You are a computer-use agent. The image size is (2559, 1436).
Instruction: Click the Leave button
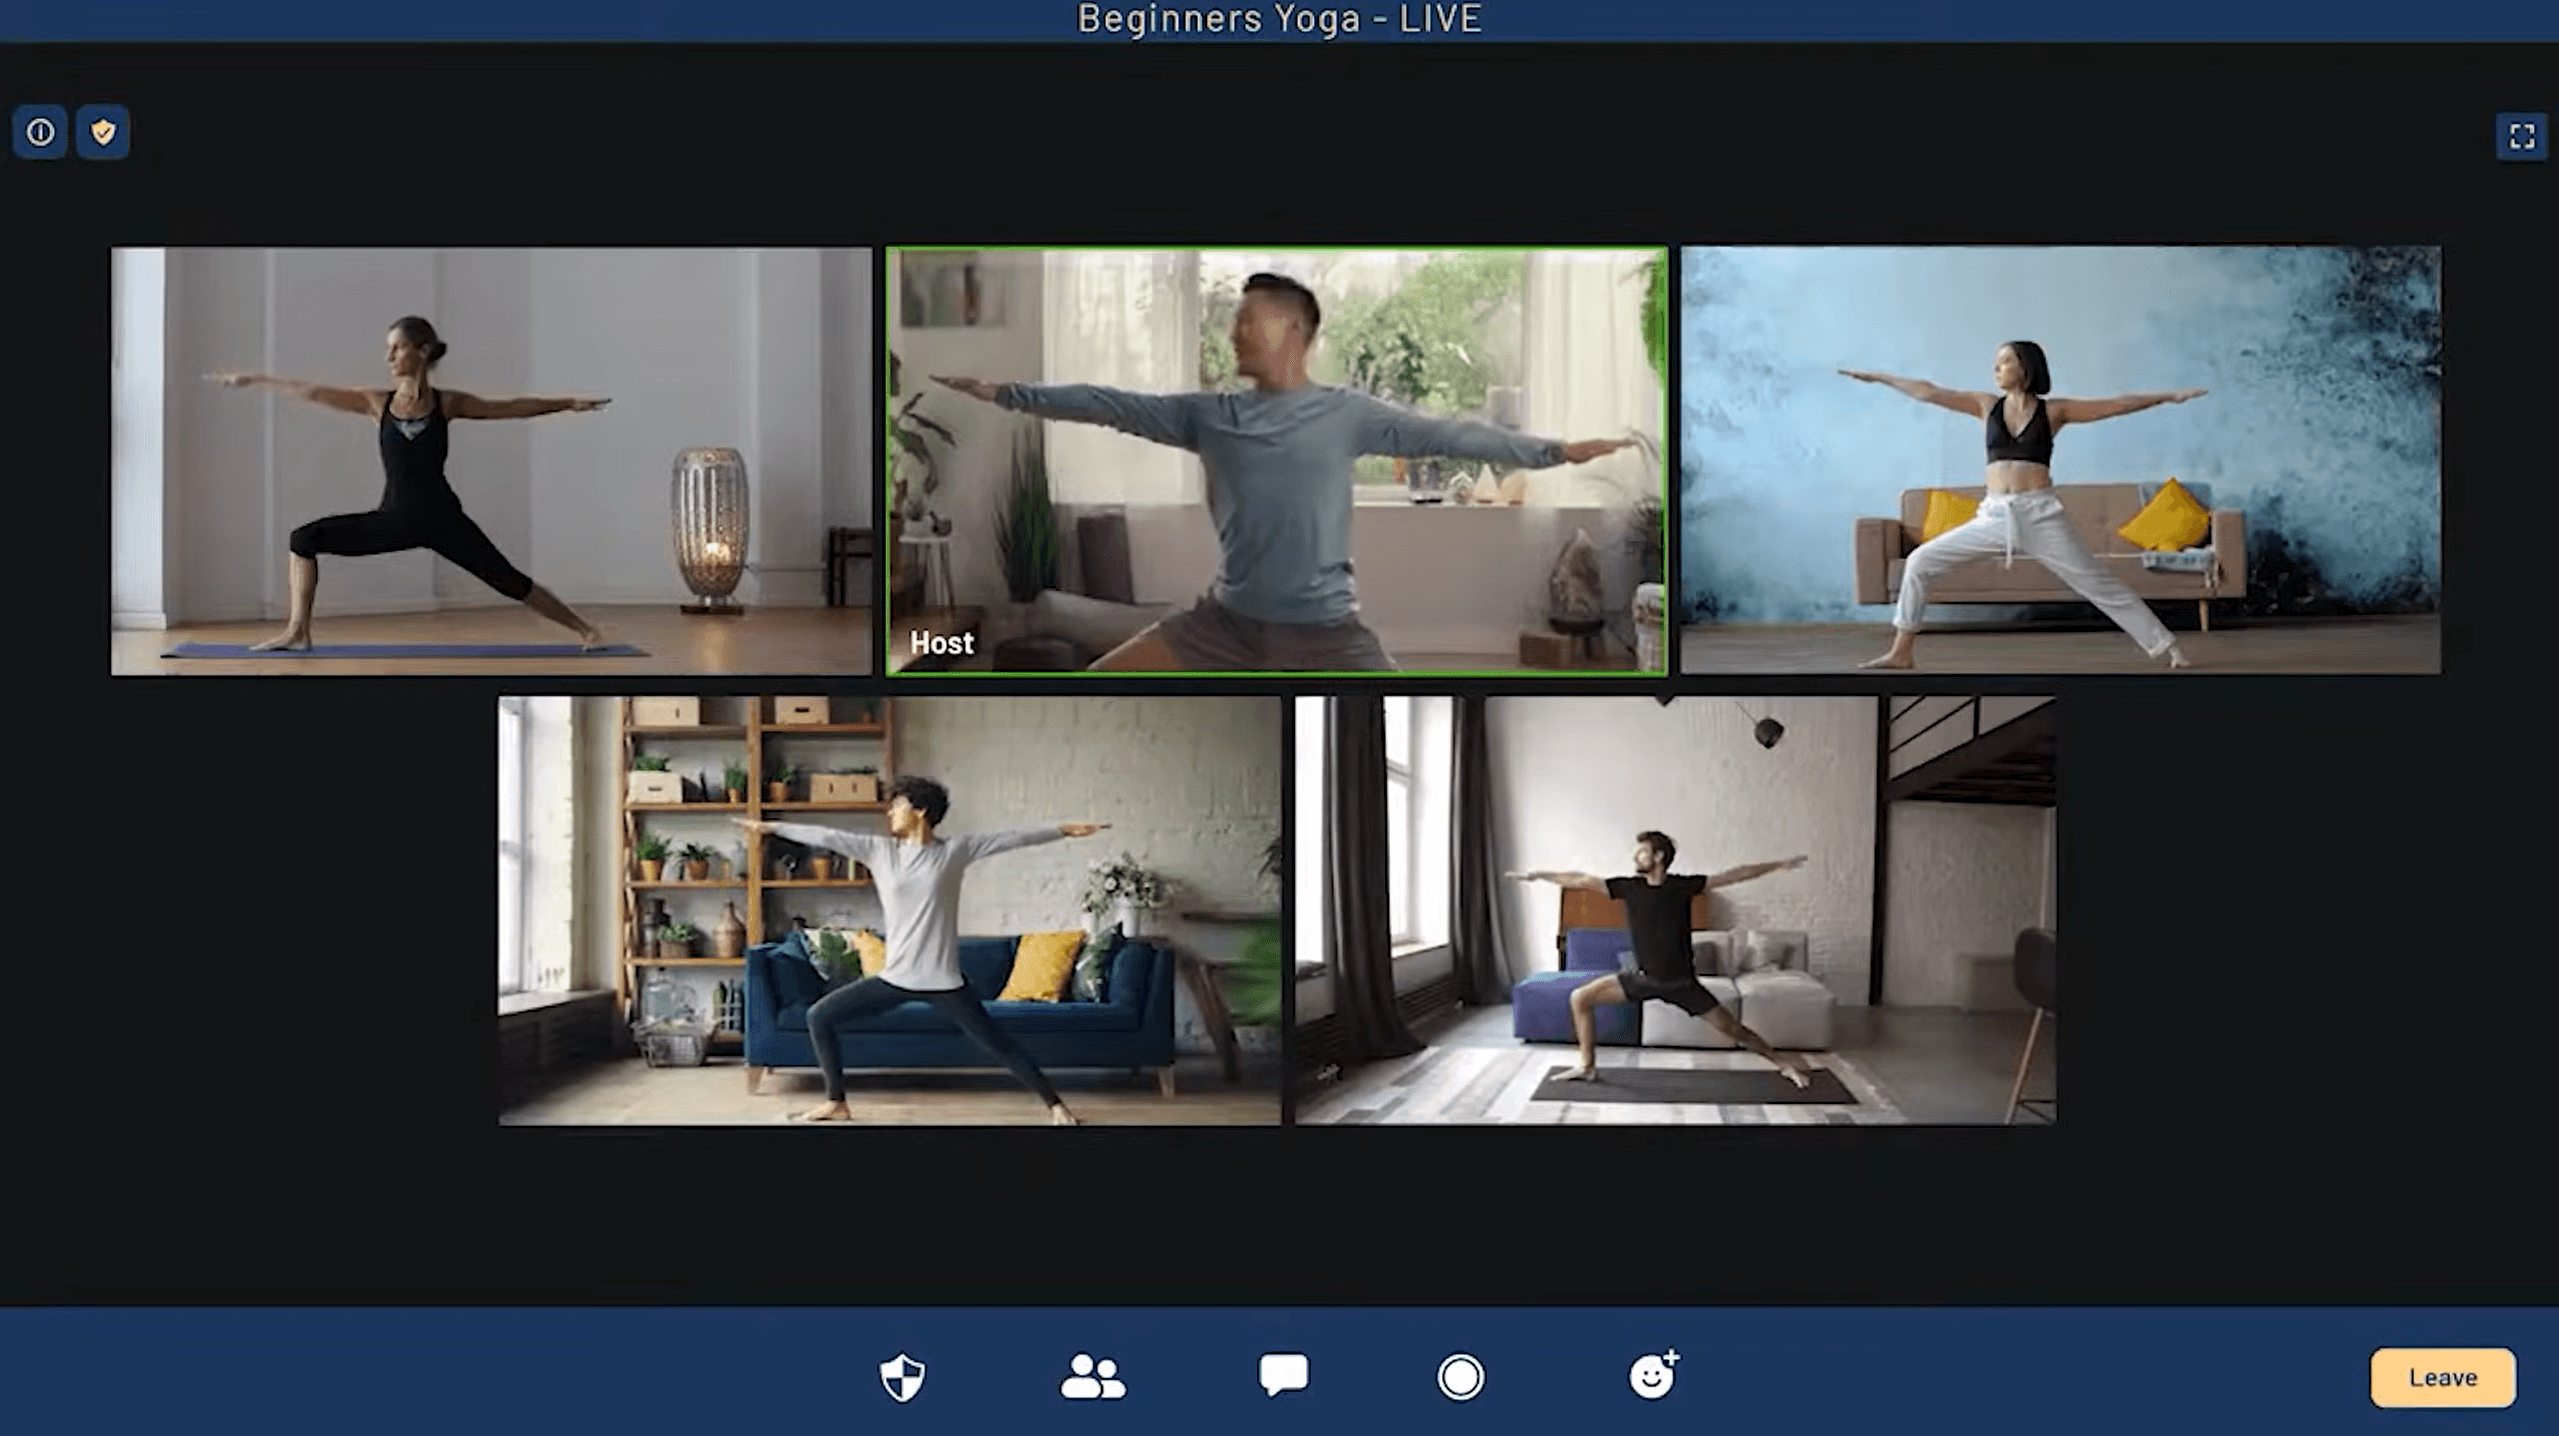point(2442,1377)
